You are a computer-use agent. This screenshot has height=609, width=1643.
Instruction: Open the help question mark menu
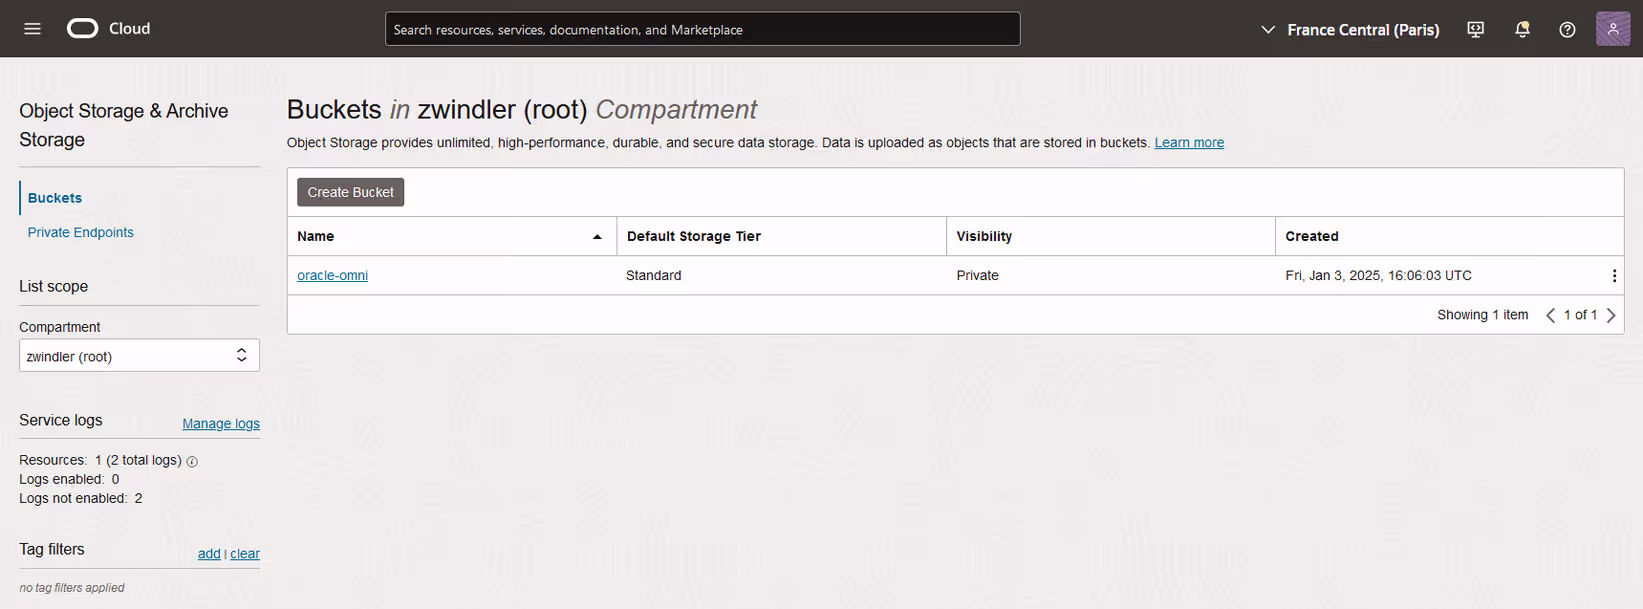(x=1567, y=30)
